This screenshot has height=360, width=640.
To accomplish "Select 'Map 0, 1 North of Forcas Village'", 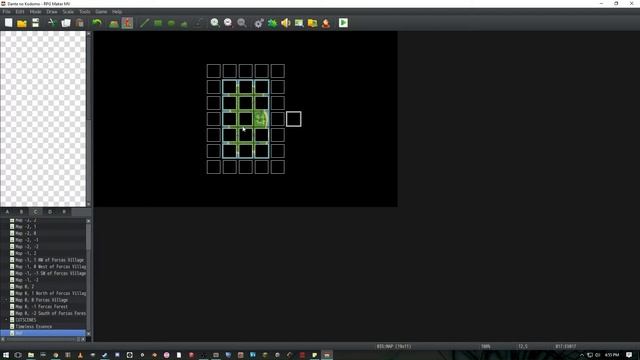I will click(x=51, y=293).
